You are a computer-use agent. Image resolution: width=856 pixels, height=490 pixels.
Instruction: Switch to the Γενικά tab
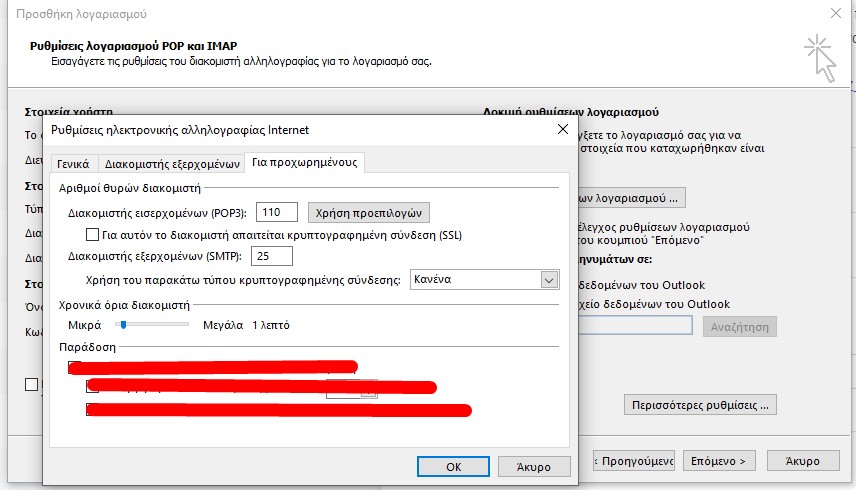click(x=72, y=163)
